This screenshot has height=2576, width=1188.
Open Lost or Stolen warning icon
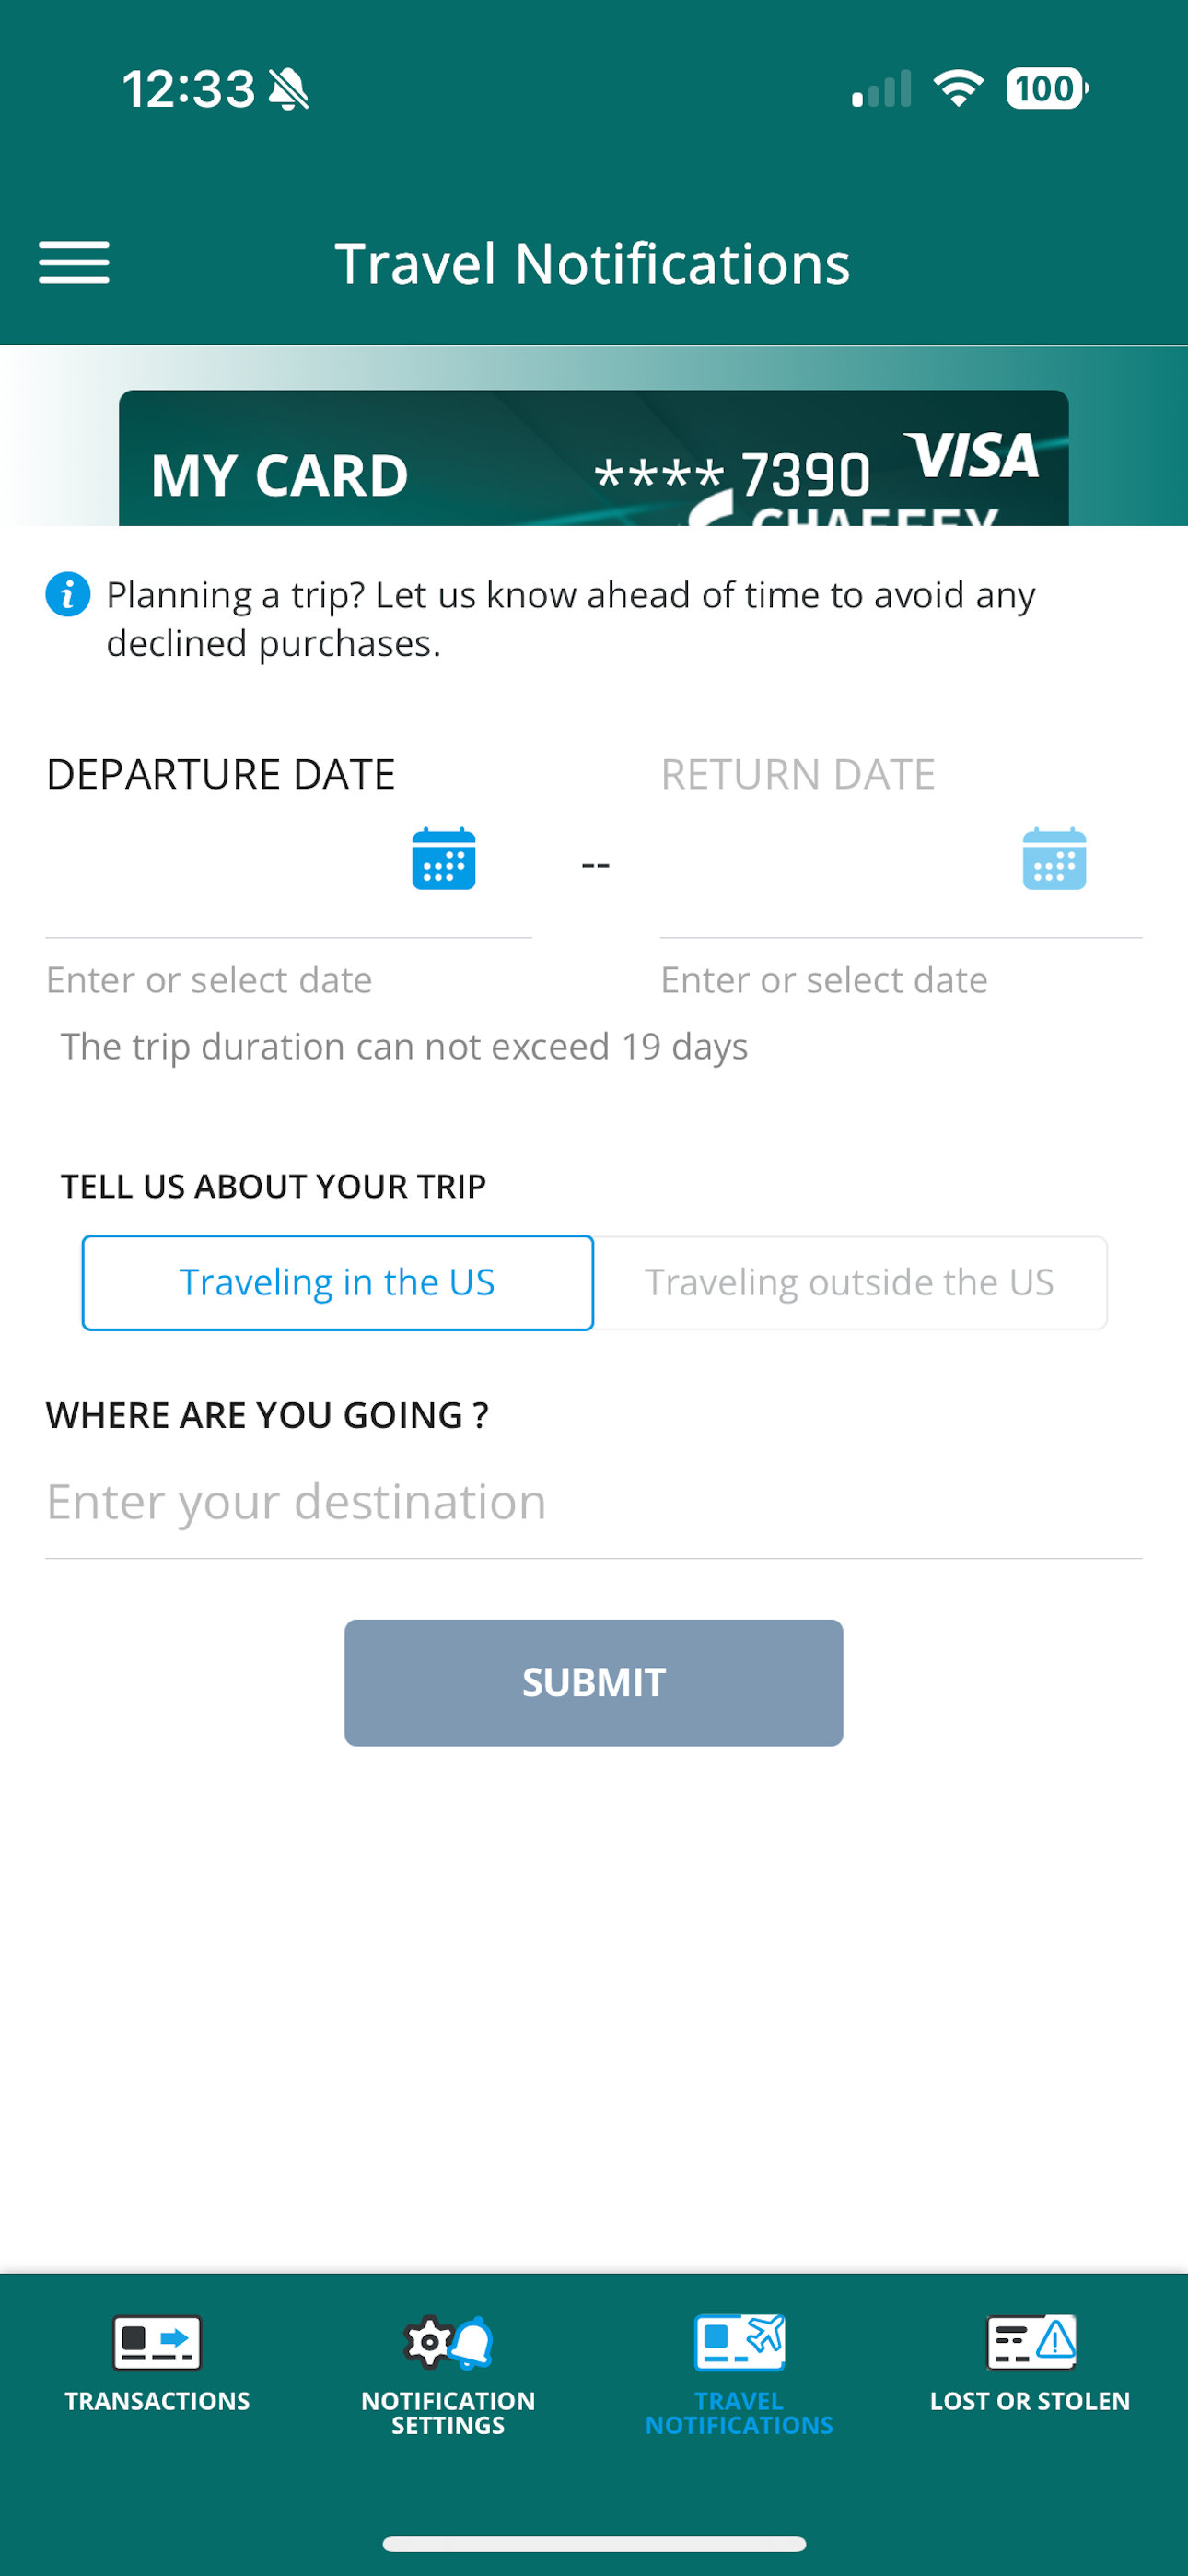(x=1031, y=2343)
